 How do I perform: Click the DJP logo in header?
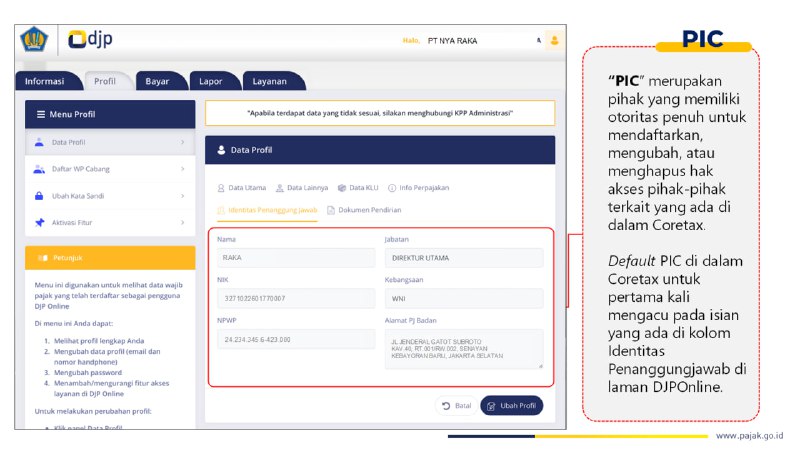(x=90, y=40)
